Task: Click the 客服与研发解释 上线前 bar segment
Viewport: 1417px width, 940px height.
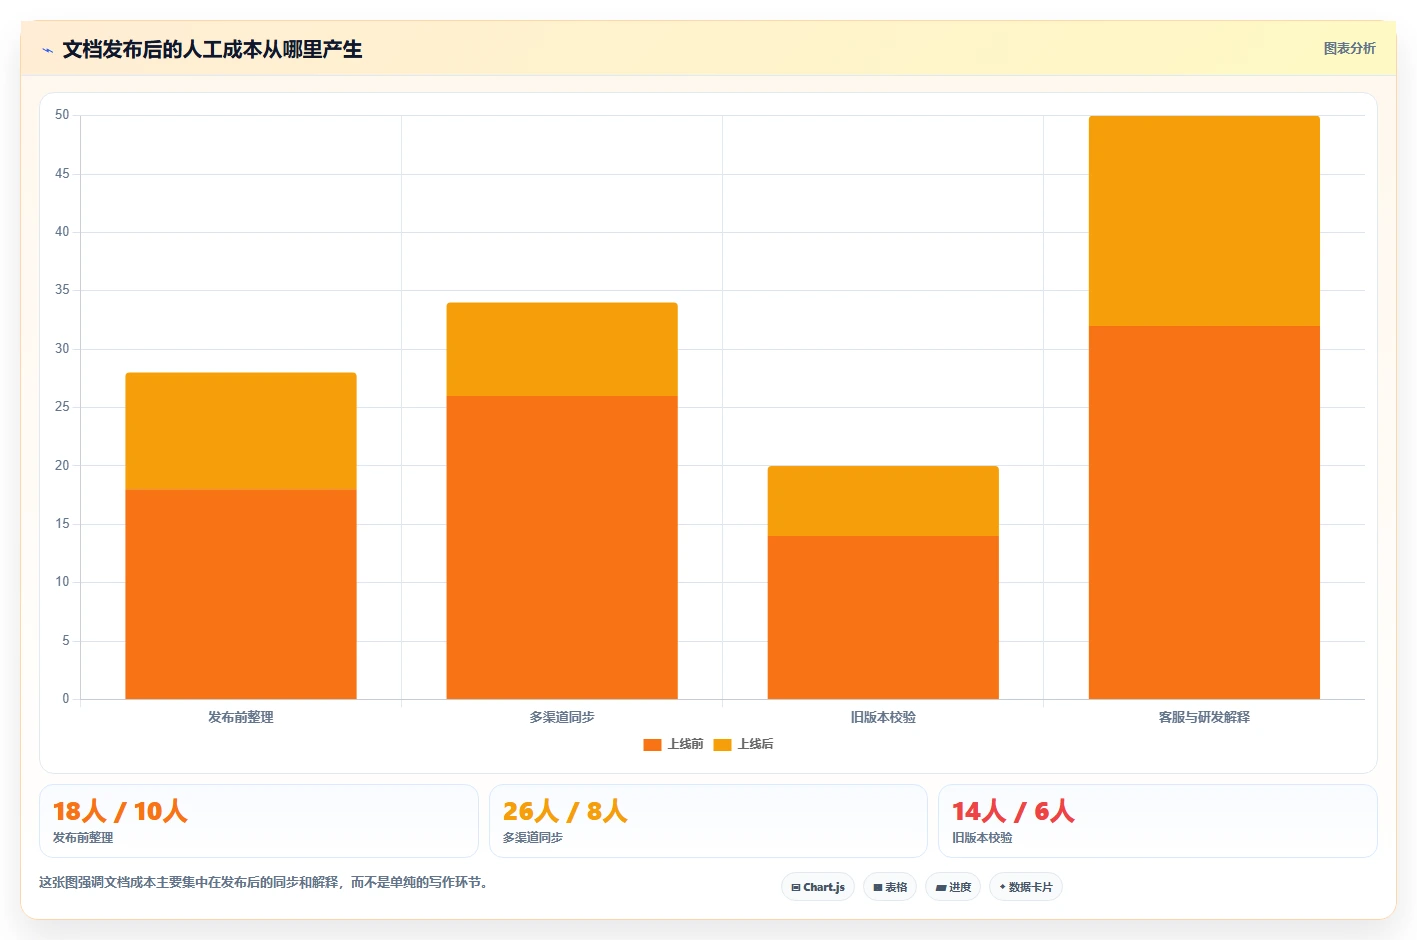Action: click(1204, 512)
